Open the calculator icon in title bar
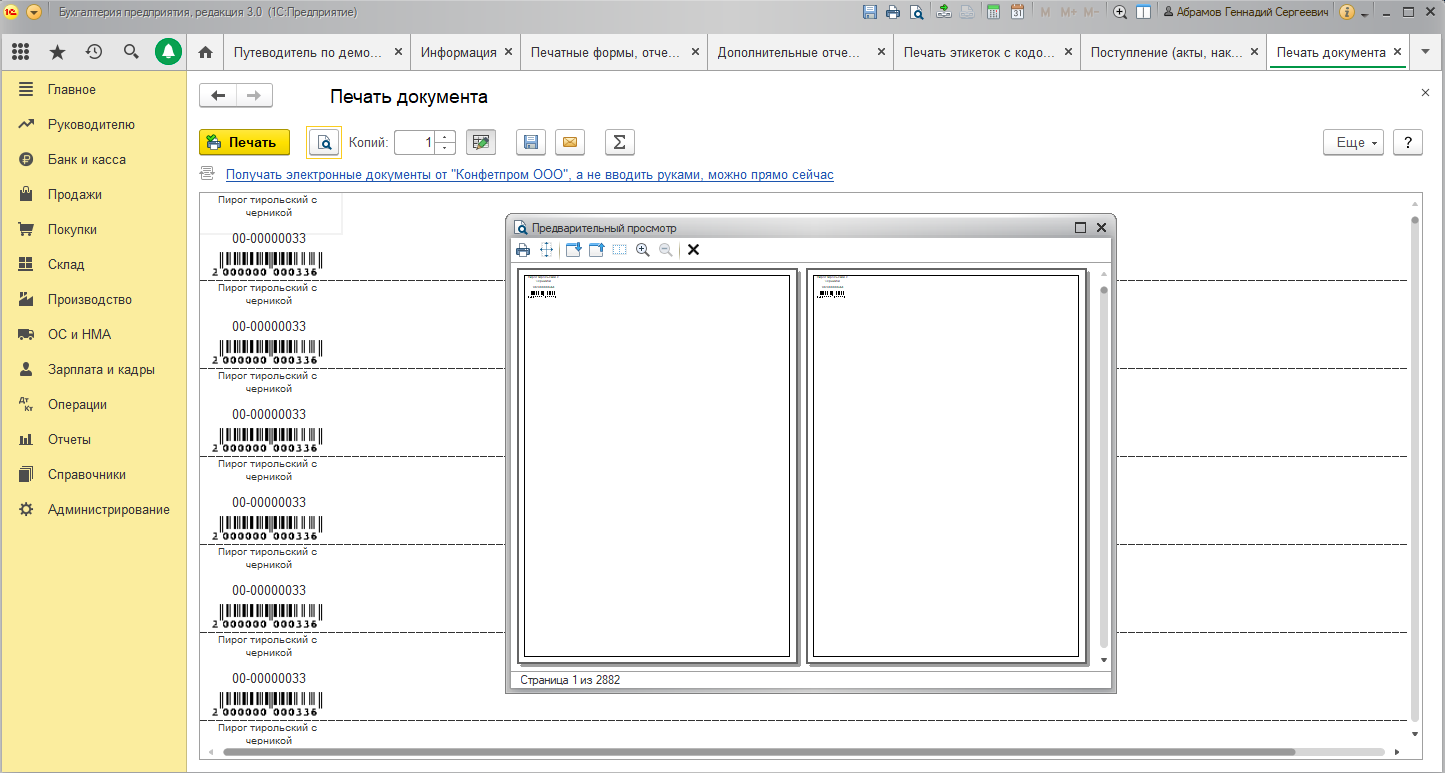This screenshot has height=773, width=1445. [993, 12]
